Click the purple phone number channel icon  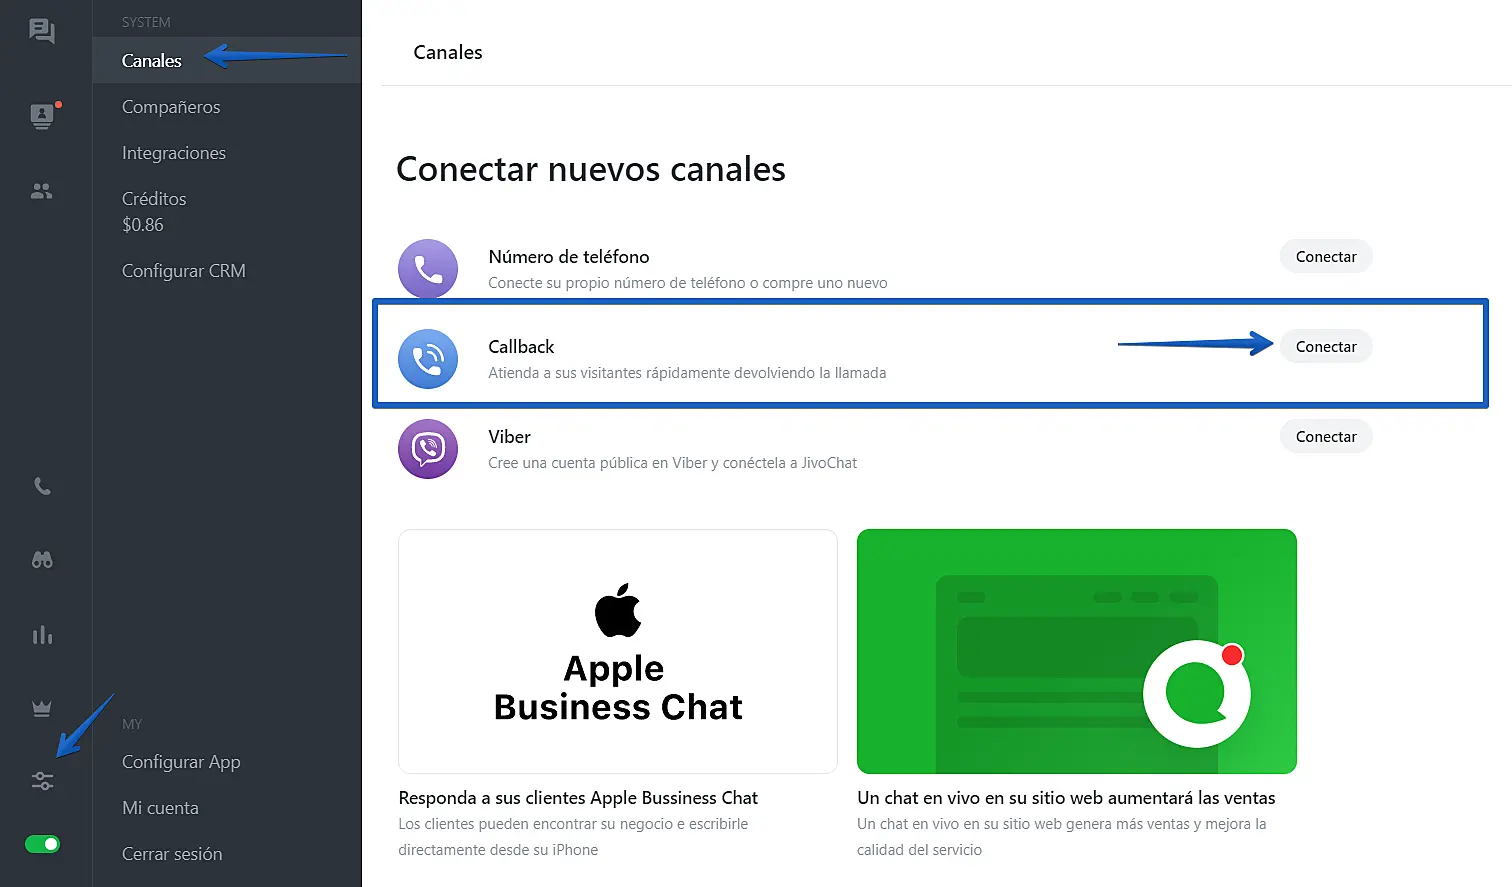(x=428, y=269)
